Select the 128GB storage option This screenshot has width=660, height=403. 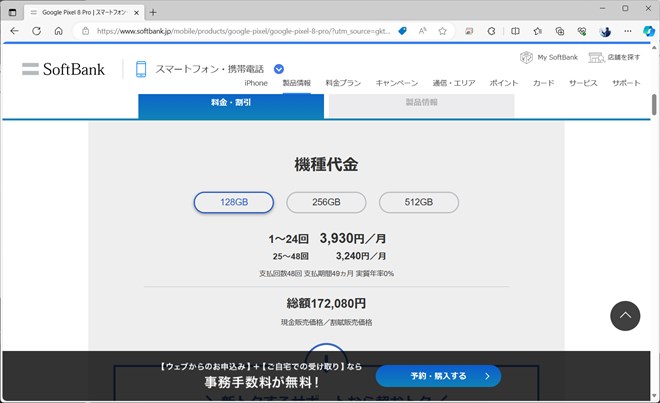pyautogui.click(x=234, y=202)
